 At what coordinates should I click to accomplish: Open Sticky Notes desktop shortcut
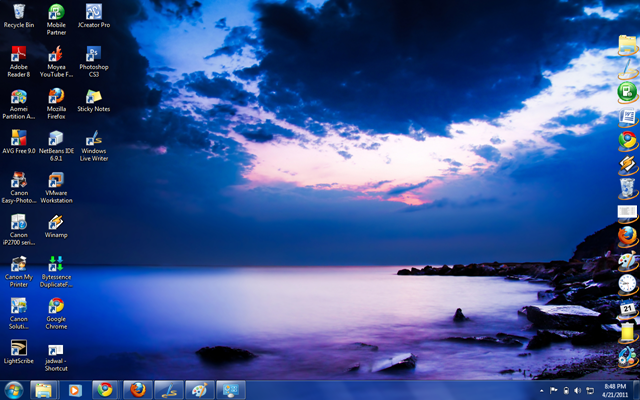(94, 101)
